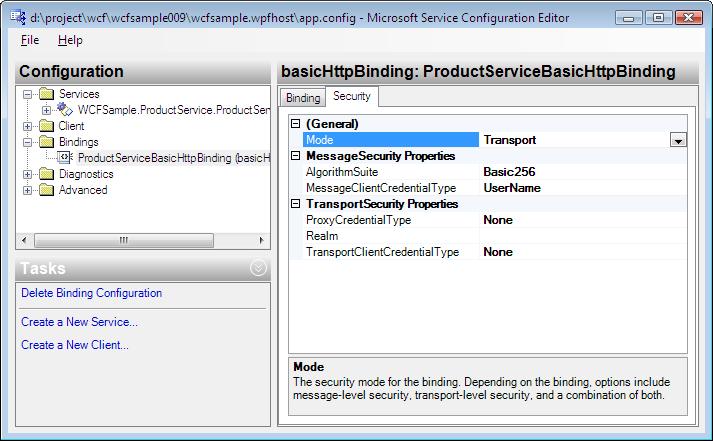This screenshot has height=441, width=713.
Task: Collapse the Tasks panel chevron
Action: pos(258,268)
